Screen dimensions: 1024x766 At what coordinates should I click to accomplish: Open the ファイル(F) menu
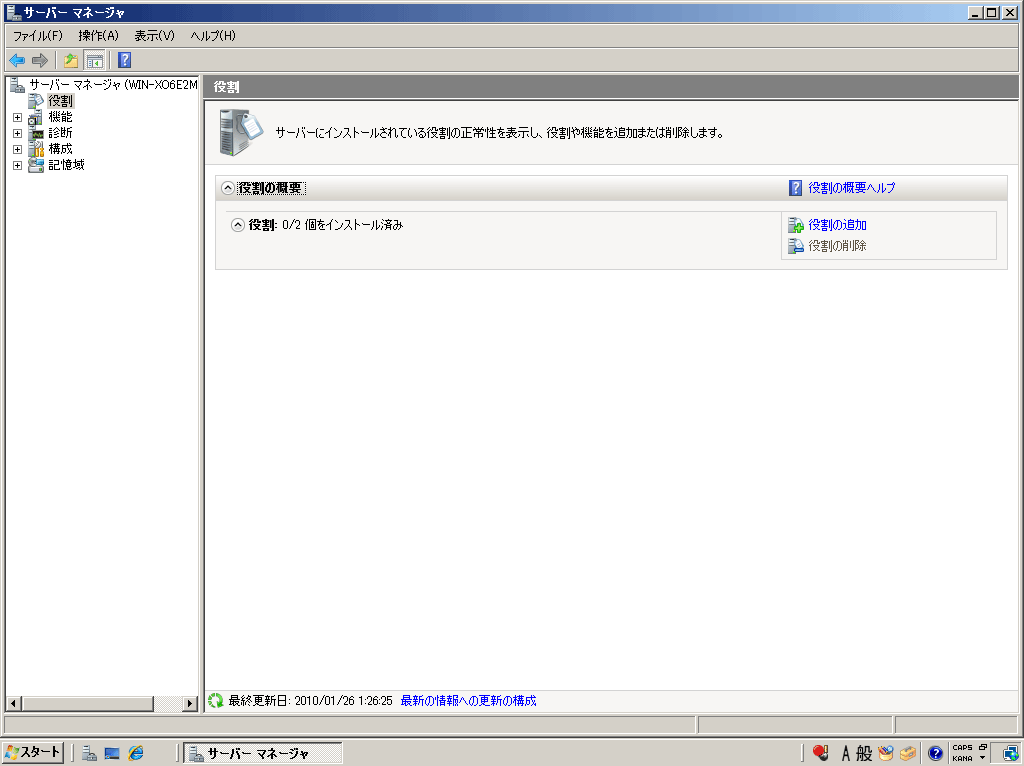[38, 36]
